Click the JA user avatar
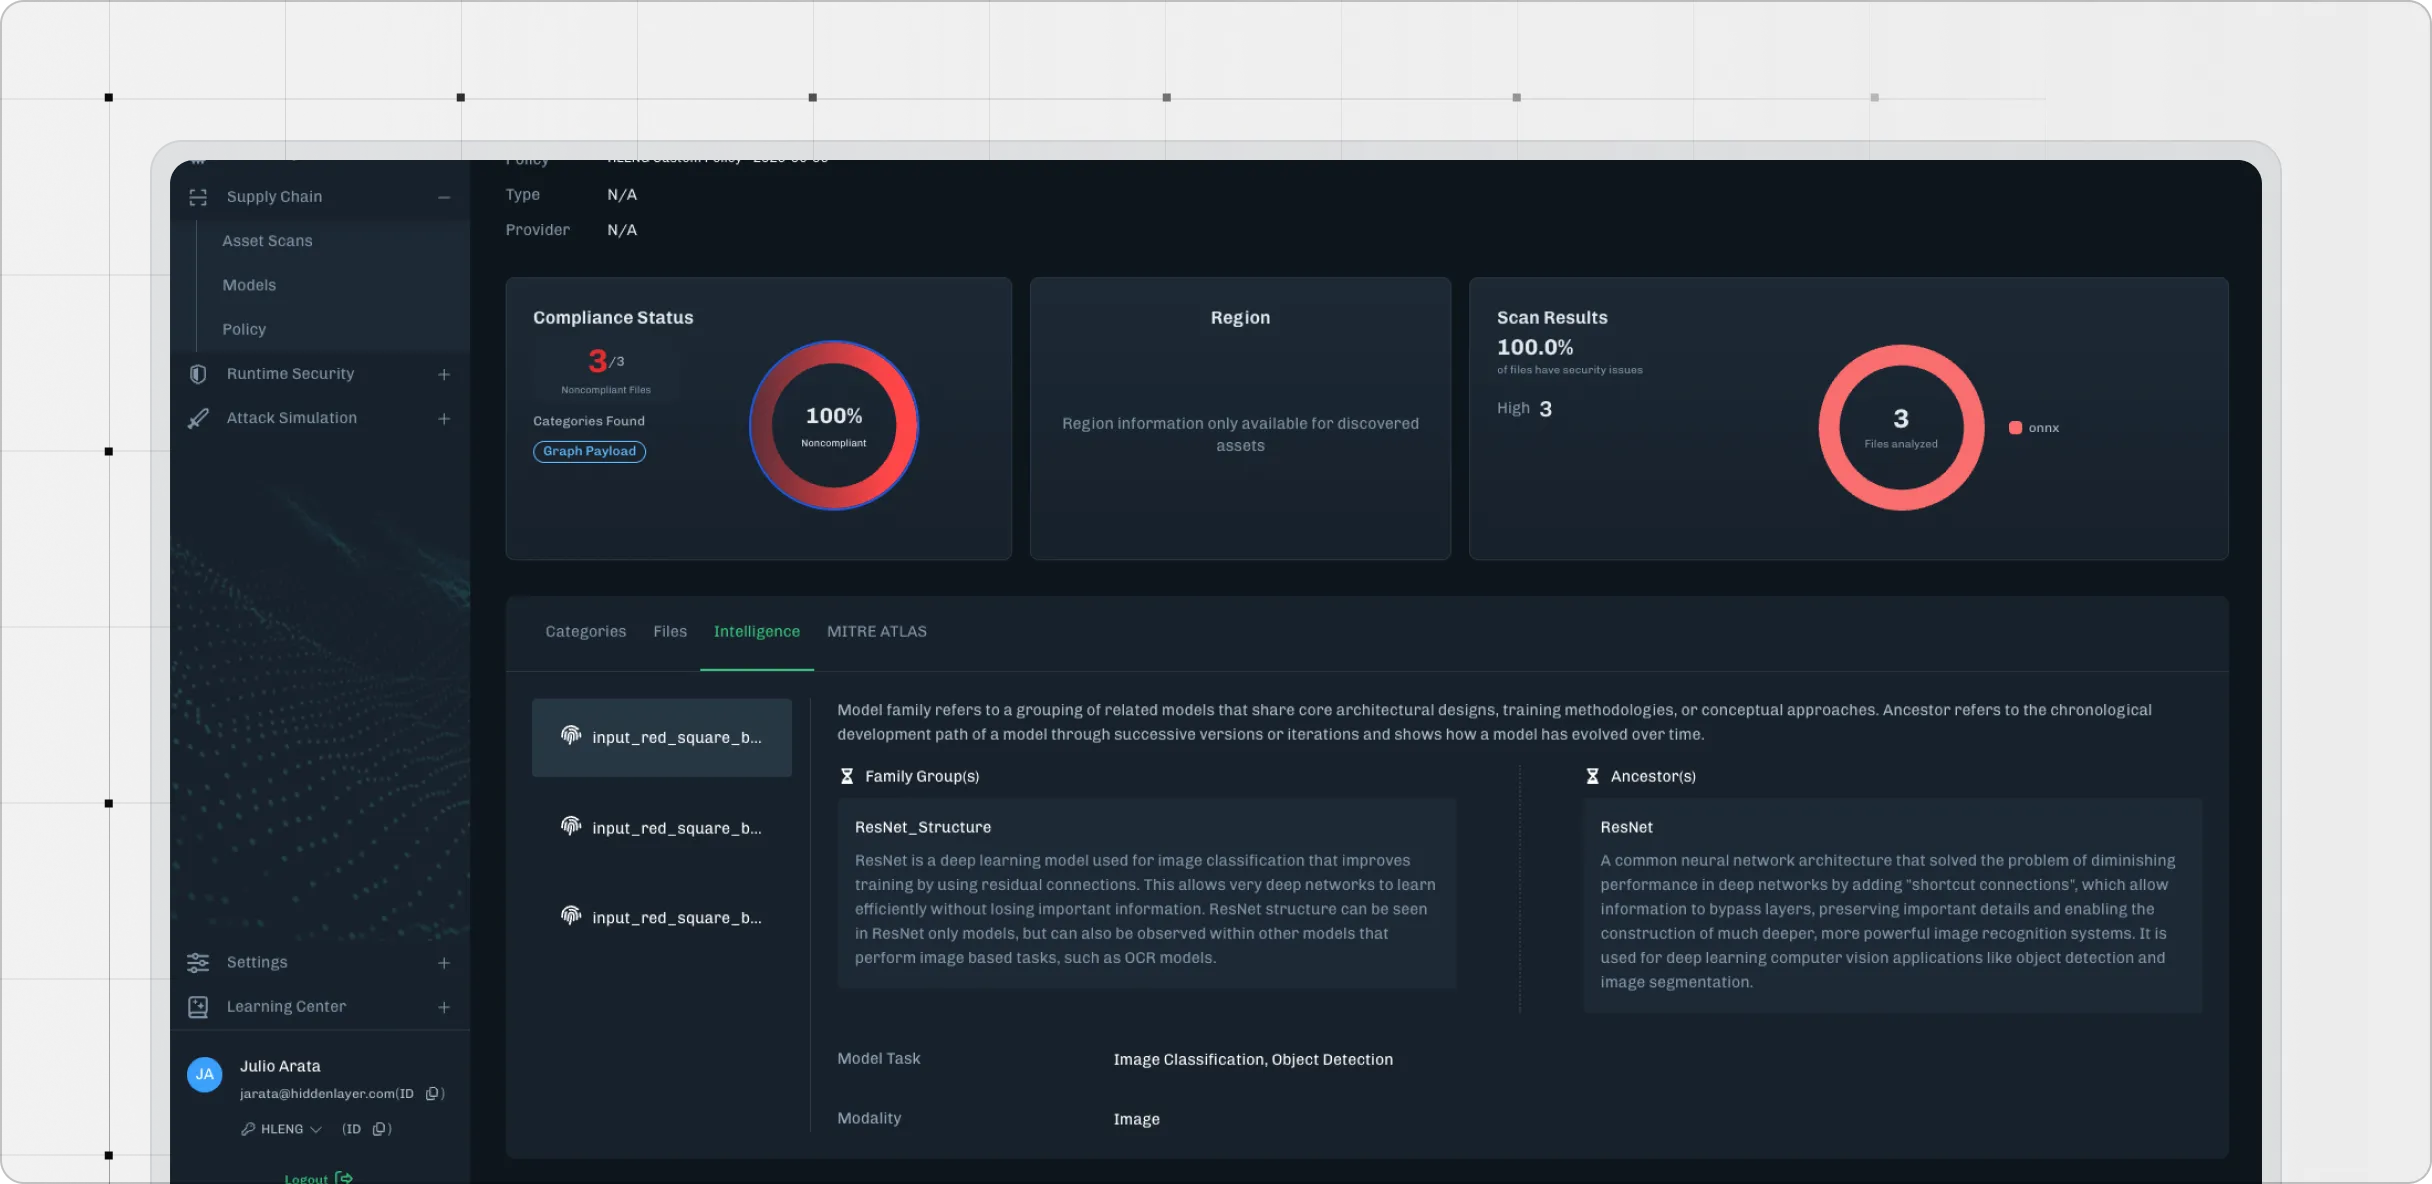 205,1074
